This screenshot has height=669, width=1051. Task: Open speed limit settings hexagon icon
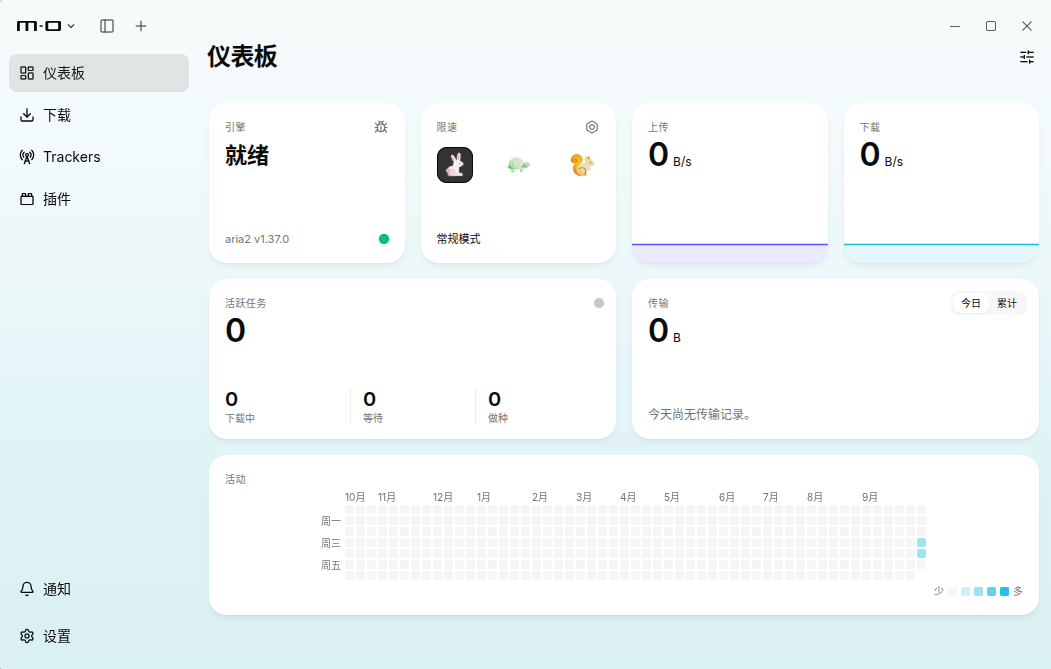coord(592,127)
